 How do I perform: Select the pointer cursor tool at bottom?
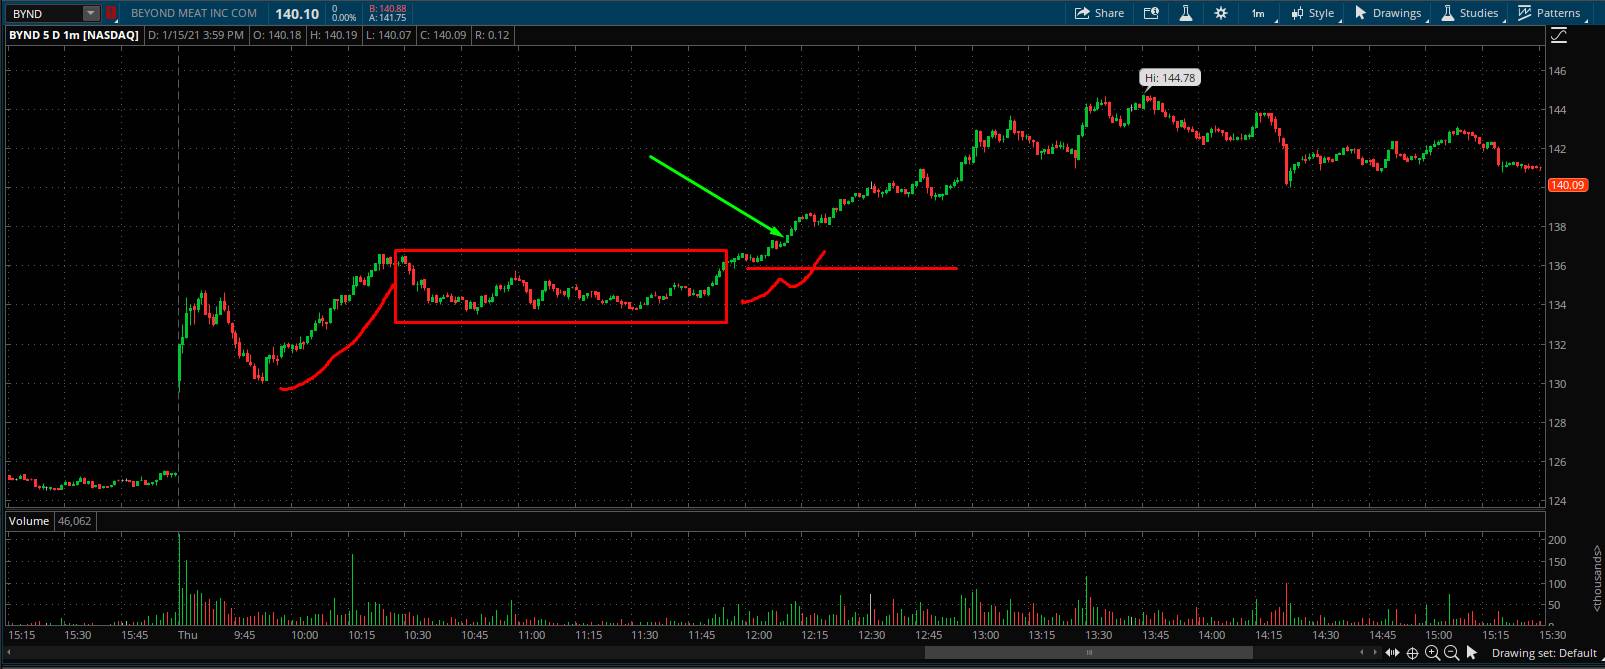1471,653
